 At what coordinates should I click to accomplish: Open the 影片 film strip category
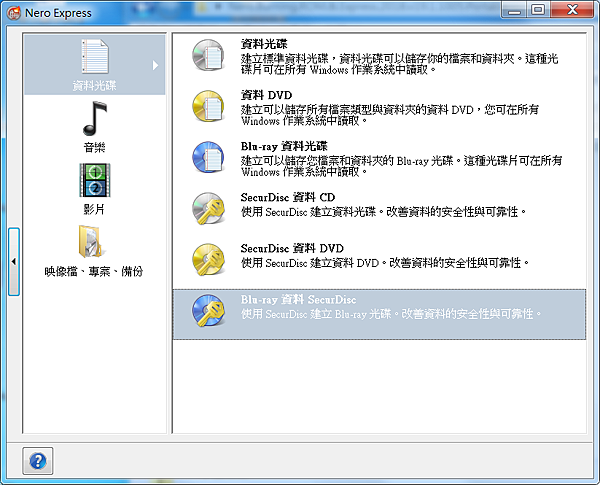(95, 180)
